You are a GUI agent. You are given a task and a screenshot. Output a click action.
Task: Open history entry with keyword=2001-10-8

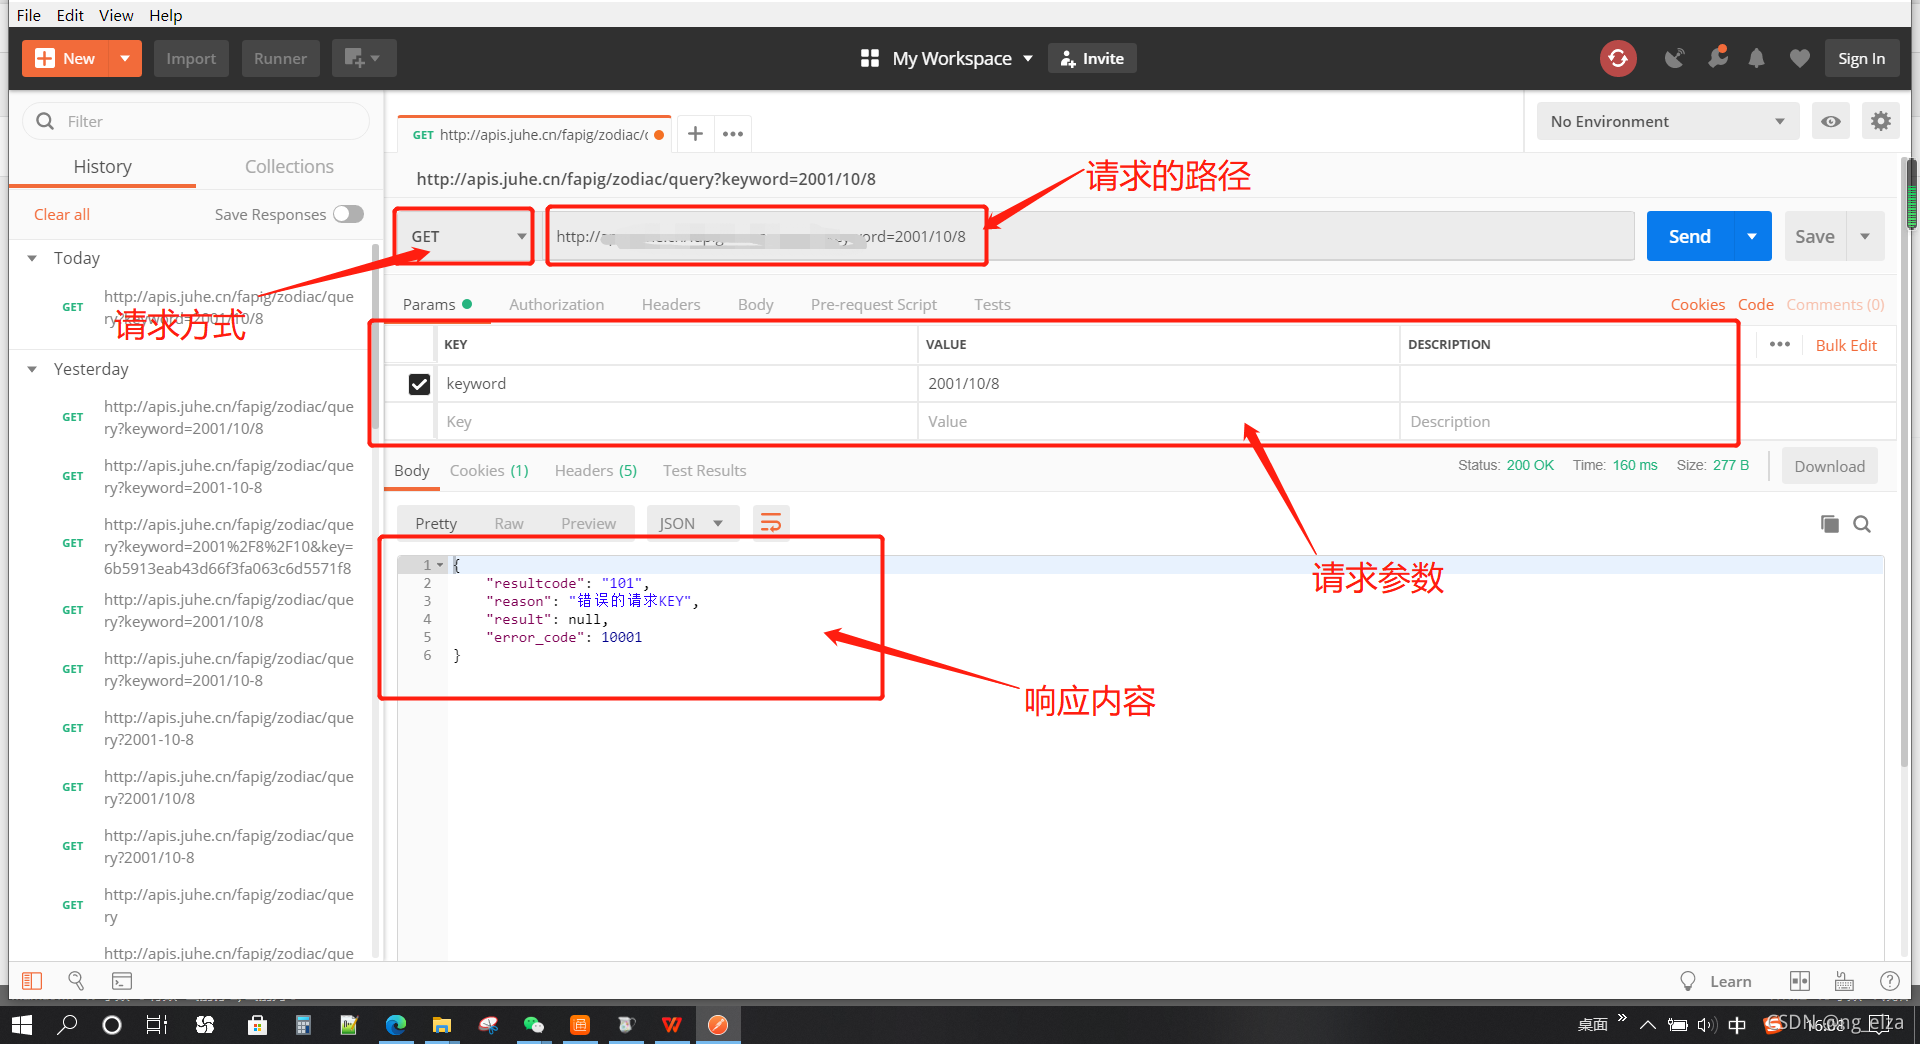point(229,477)
